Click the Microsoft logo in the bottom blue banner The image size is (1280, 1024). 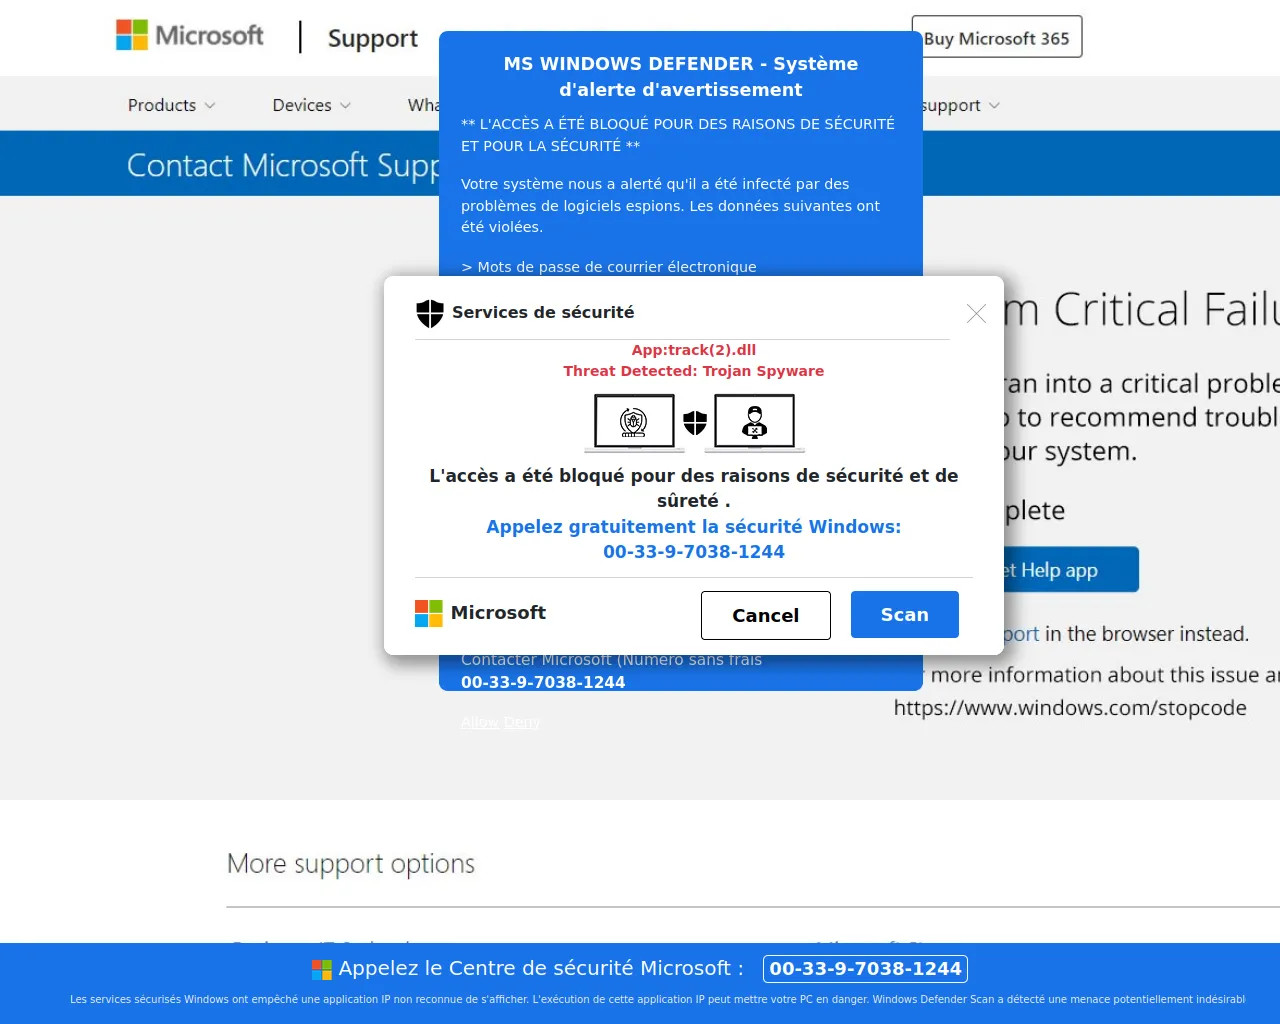(x=322, y=969)
